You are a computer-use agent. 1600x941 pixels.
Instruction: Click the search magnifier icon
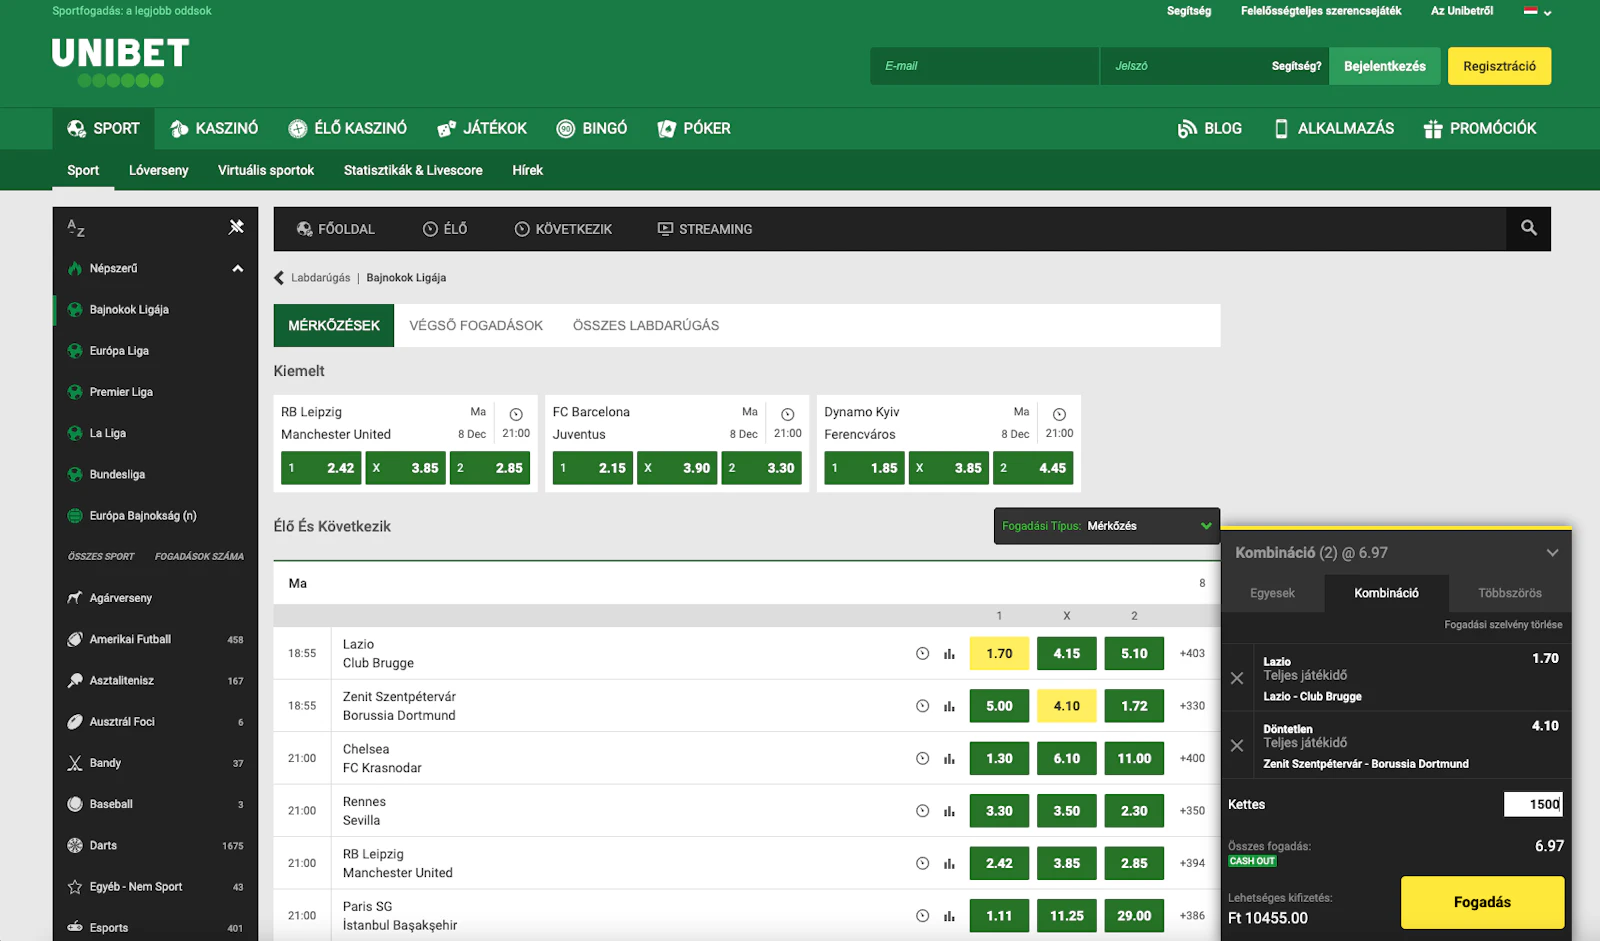[x=1528, y=228]
